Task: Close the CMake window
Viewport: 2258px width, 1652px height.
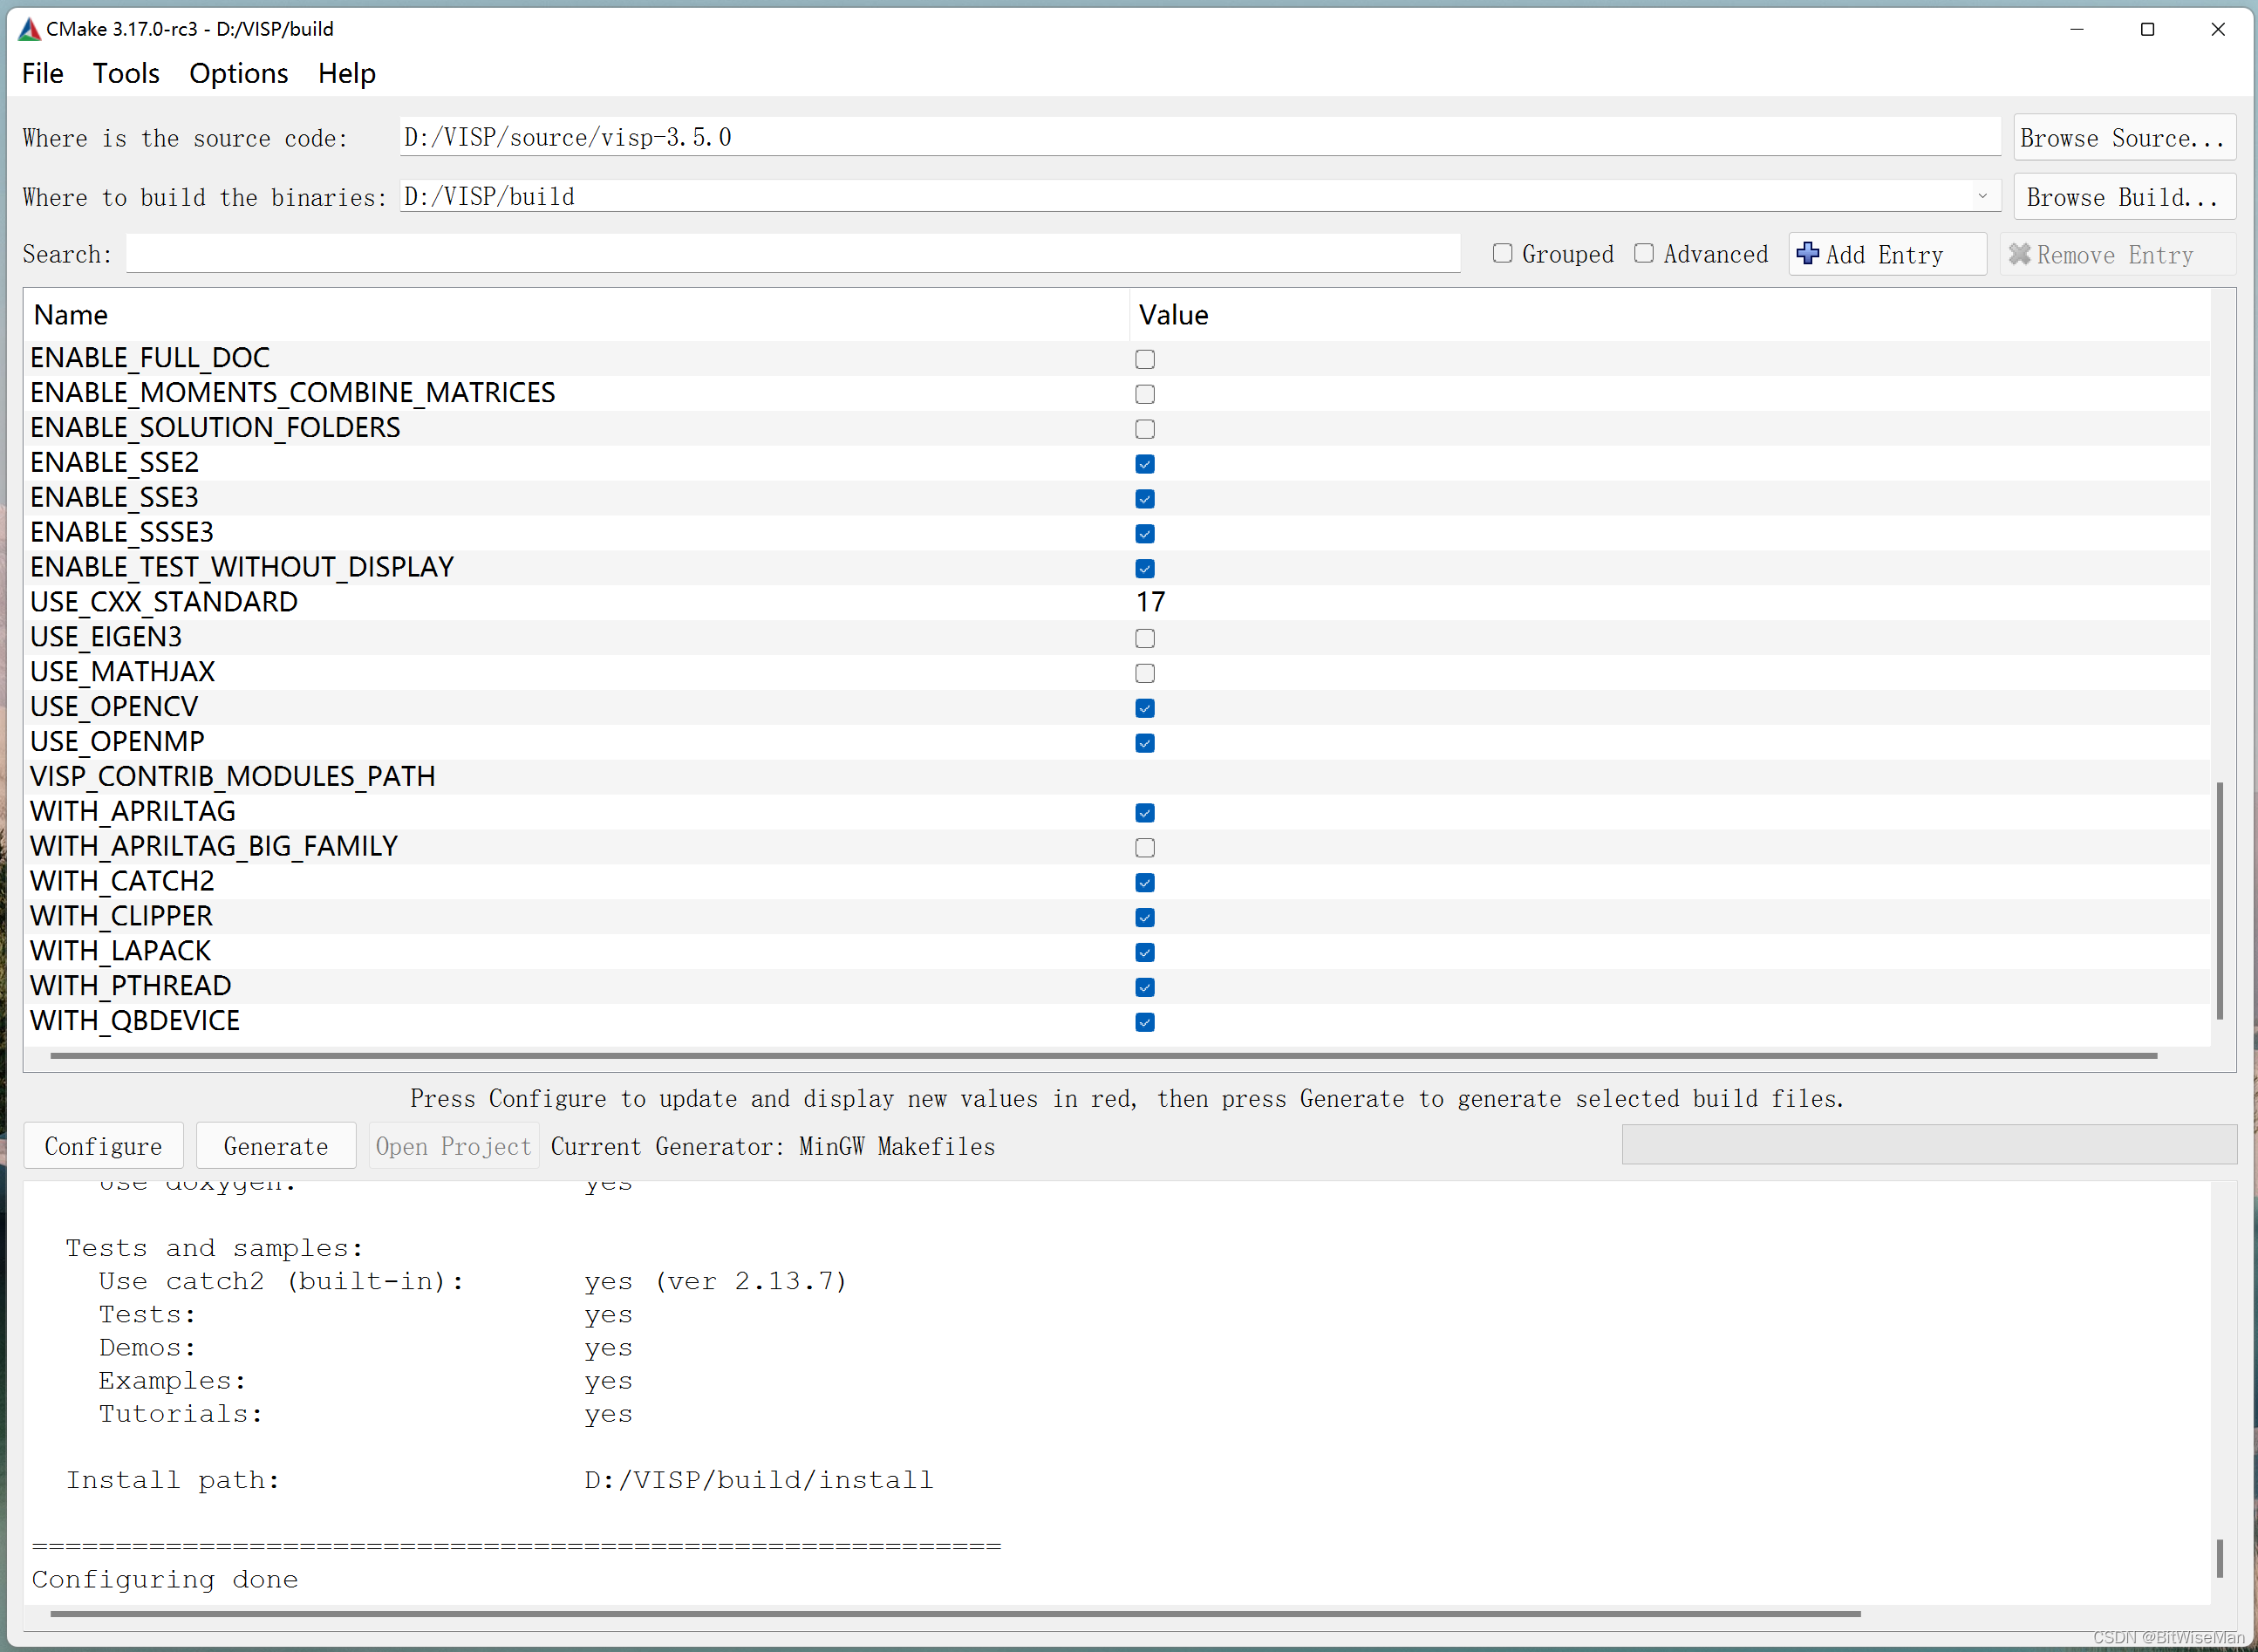Action: point(2217,29)
